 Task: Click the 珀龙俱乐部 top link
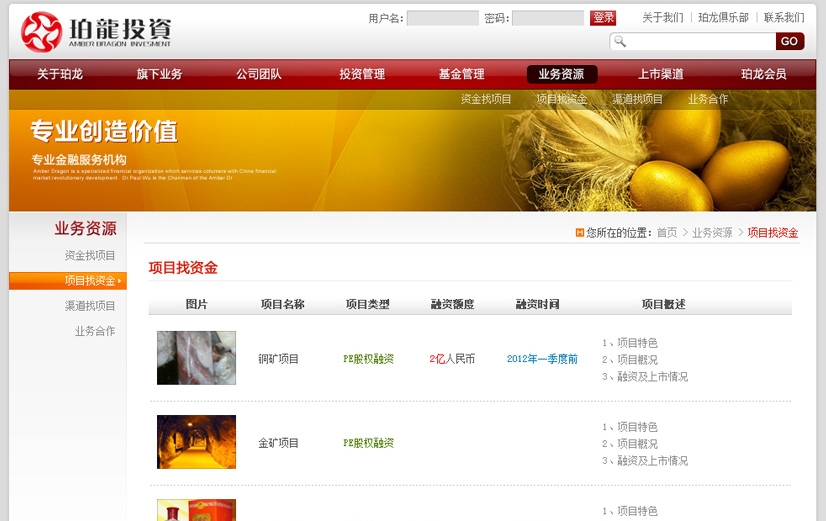[723, 18]
